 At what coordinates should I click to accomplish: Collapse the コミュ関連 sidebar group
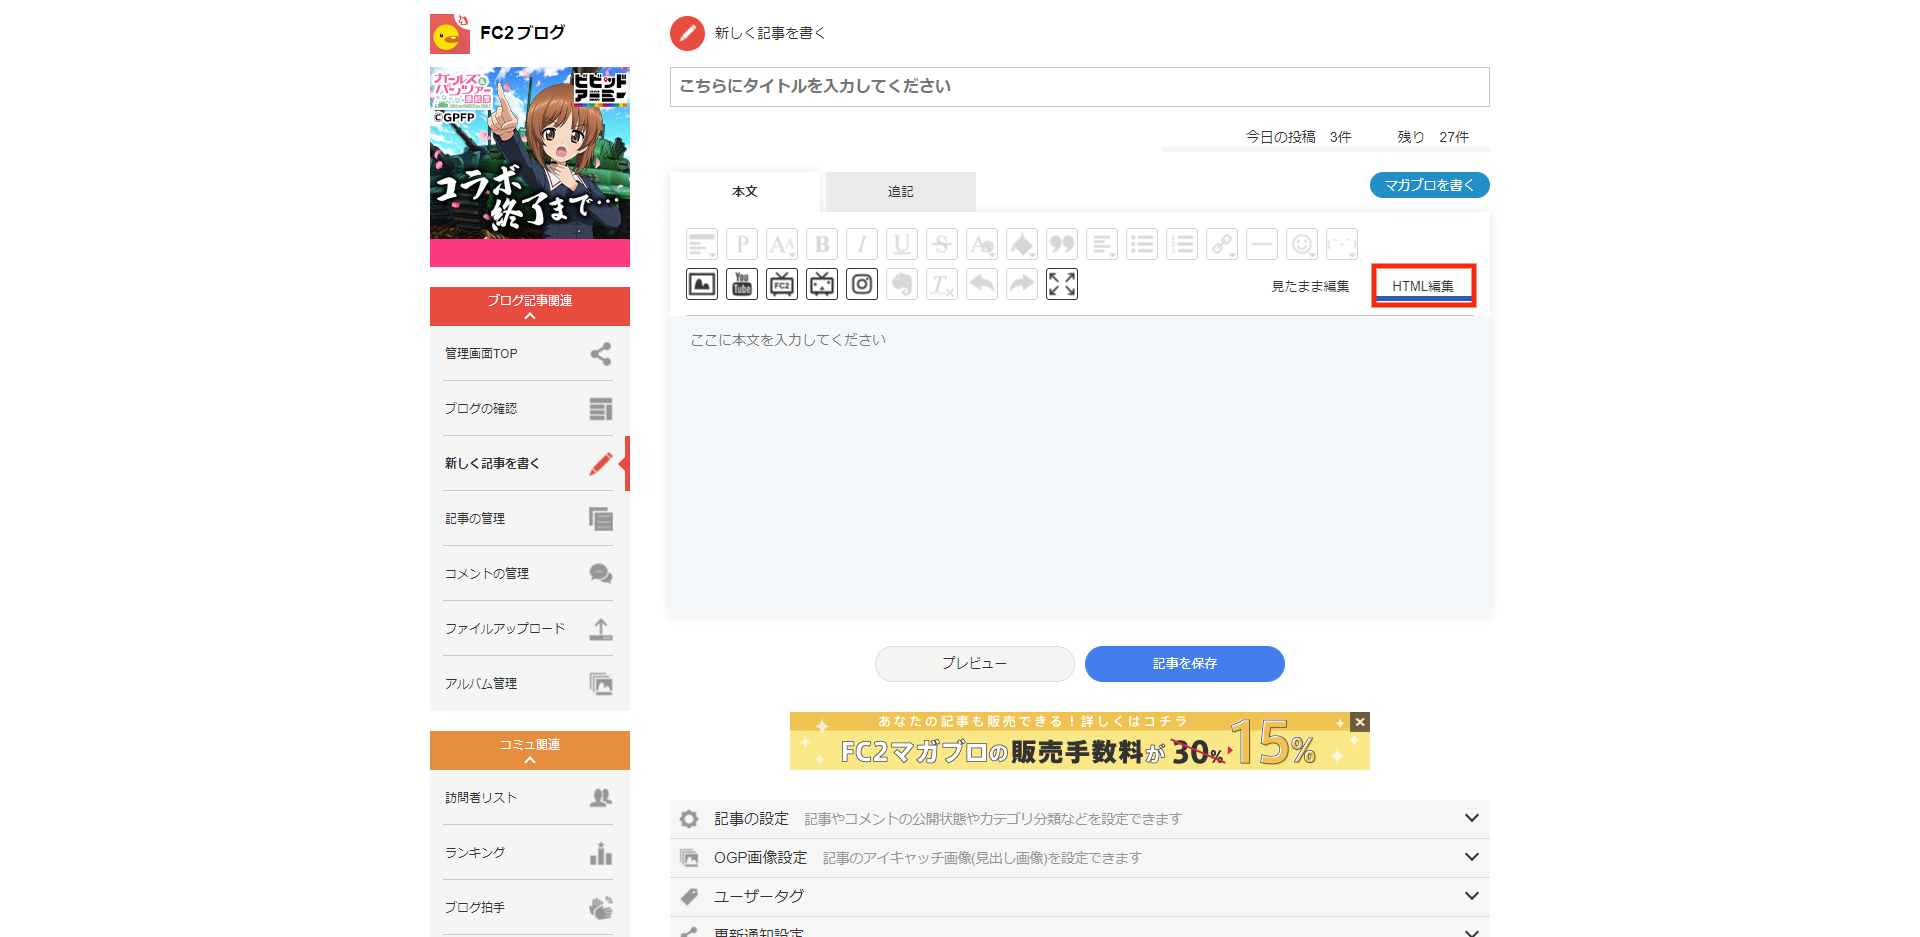tap(530, 750)
